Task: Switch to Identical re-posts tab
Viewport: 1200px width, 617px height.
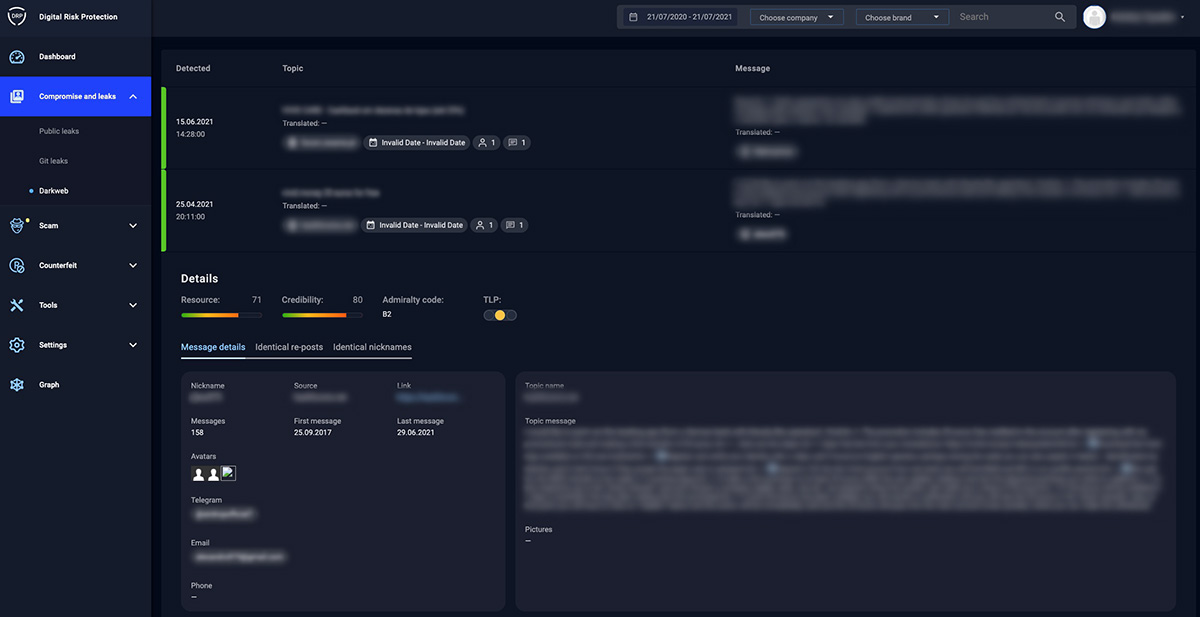Action: pyautogui.click(x=289, y=347)
